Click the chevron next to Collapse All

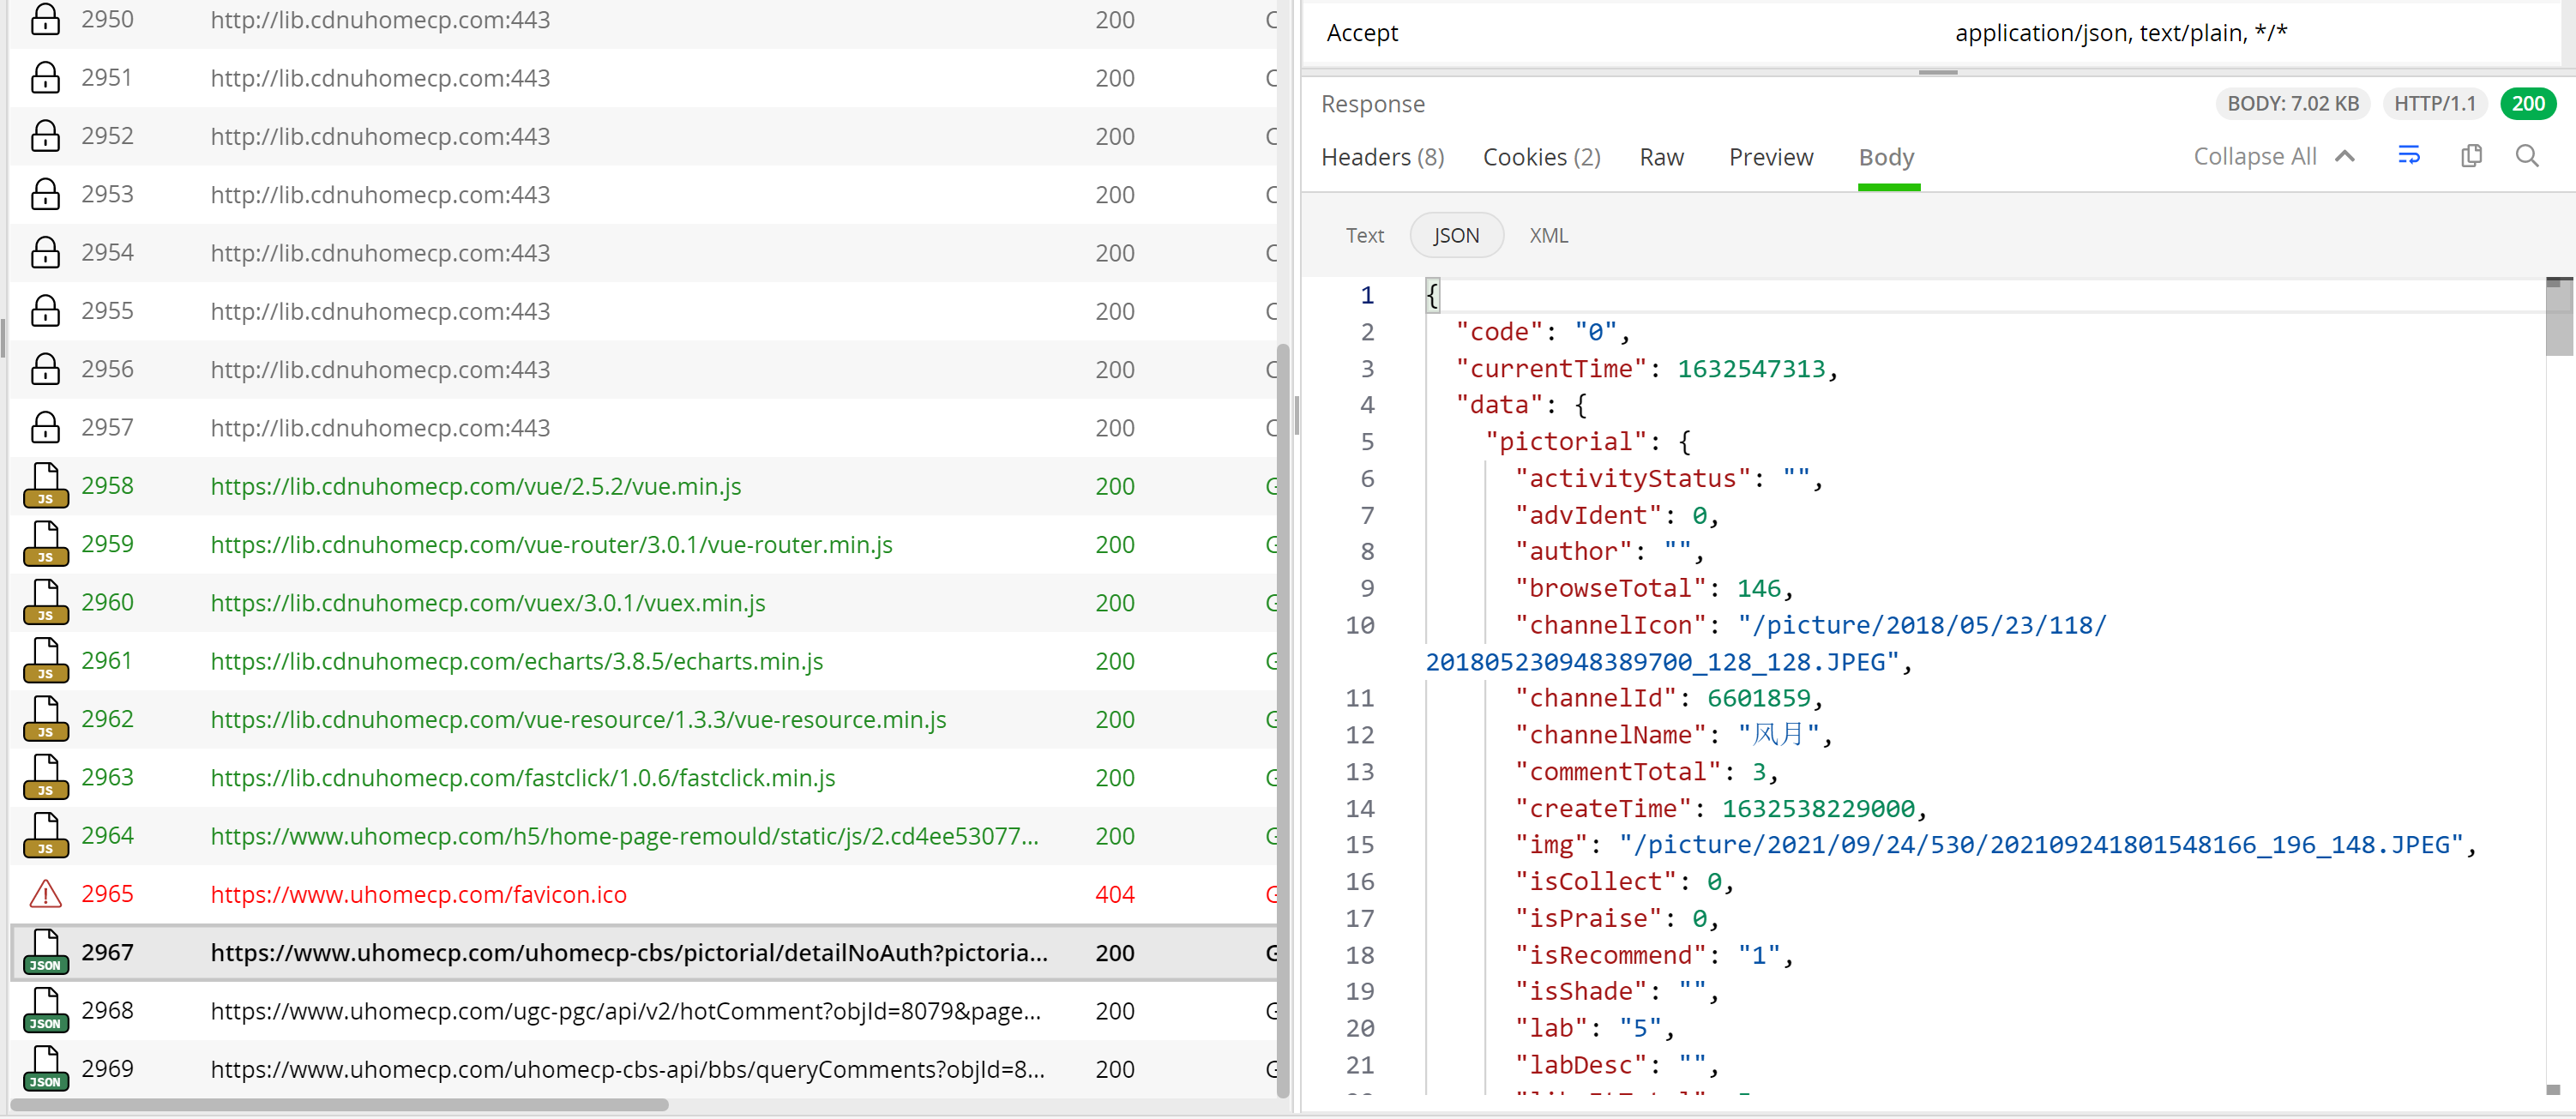point(2344,156)
